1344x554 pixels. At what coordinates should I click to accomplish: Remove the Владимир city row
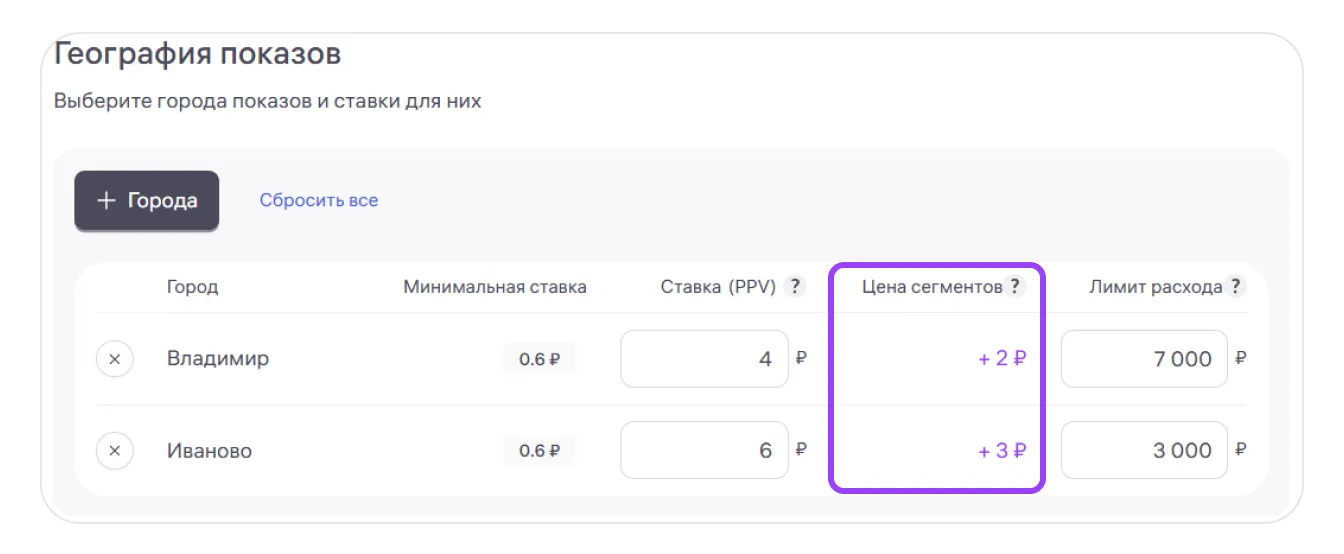point(115,359)
